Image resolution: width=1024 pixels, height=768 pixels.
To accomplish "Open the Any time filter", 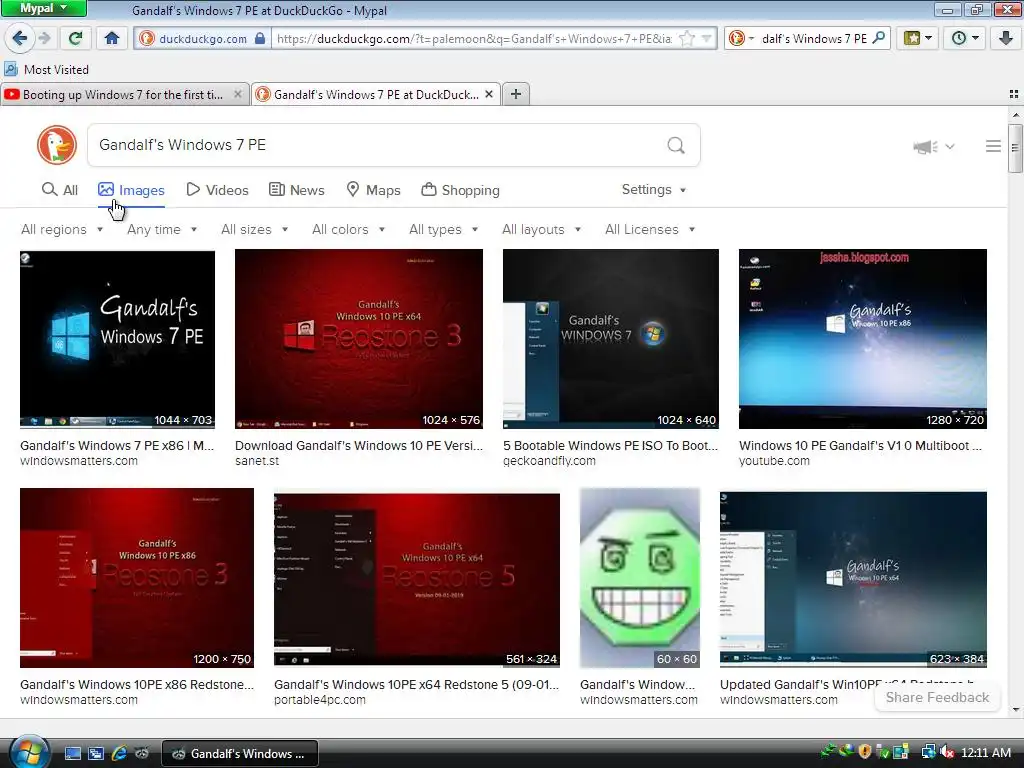I will [x=162, y=229].
